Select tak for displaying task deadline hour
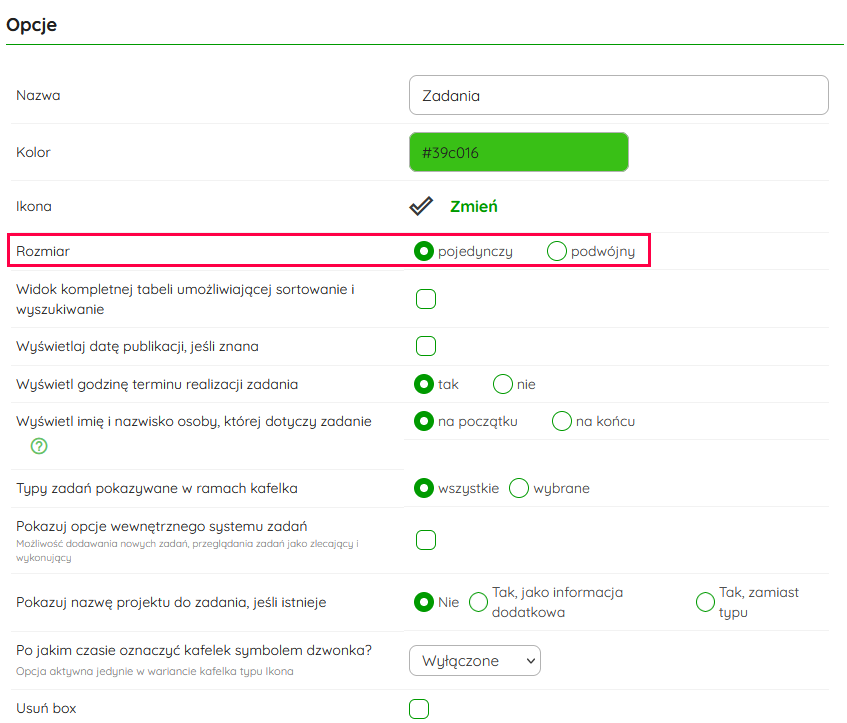This screenshot has width=847, height=723. pos(424,384)
